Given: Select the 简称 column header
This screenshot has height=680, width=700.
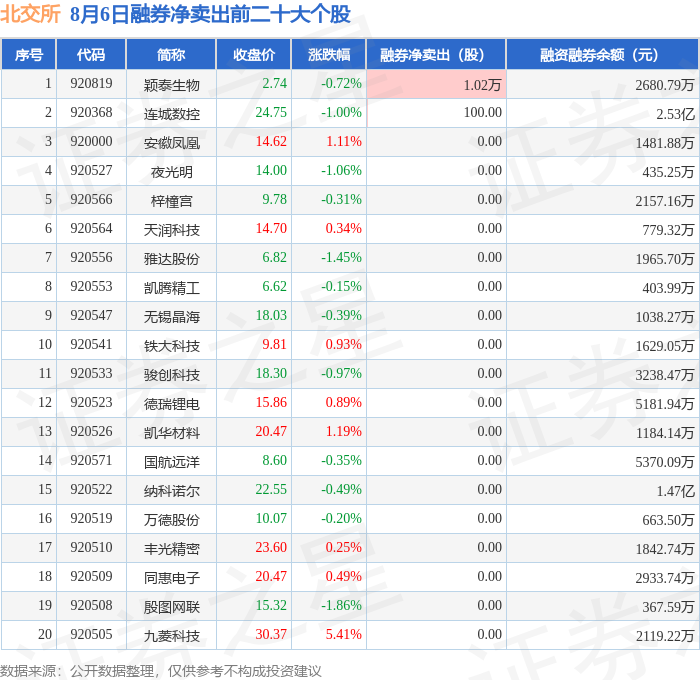Looking at the screenshot, I should click(x=171, y=54).
